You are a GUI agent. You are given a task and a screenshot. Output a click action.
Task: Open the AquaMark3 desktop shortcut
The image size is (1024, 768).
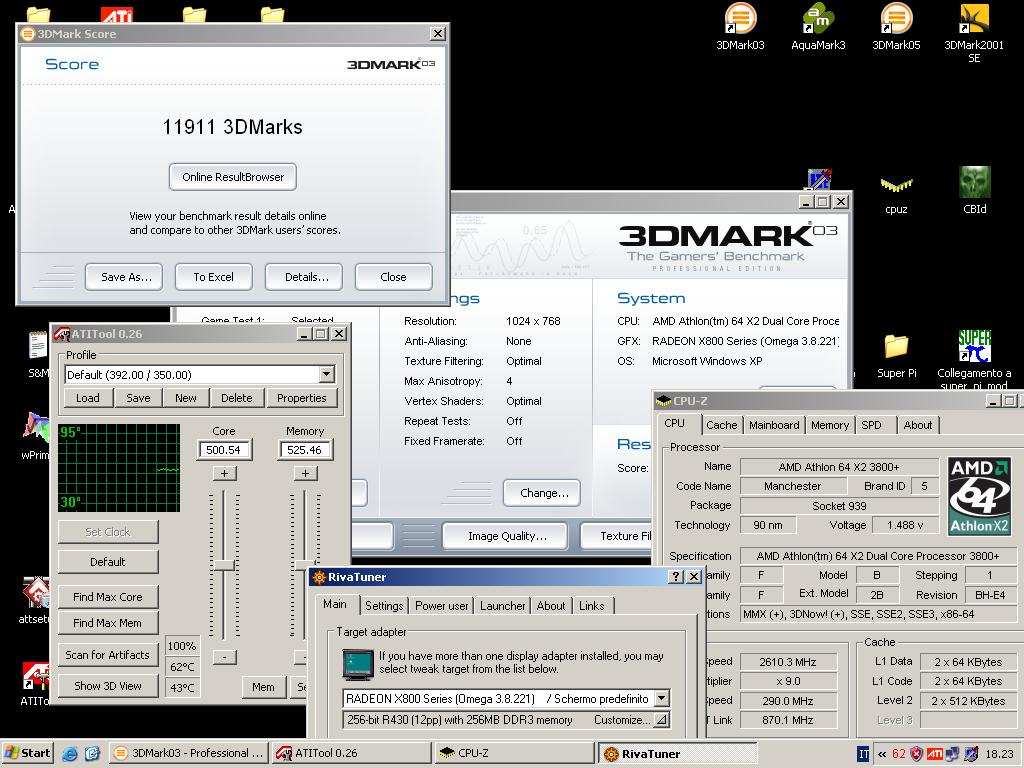(818, 26)
